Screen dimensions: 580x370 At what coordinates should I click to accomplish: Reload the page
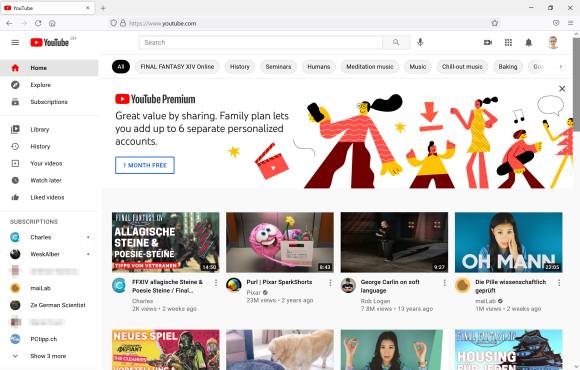point(38,23)
